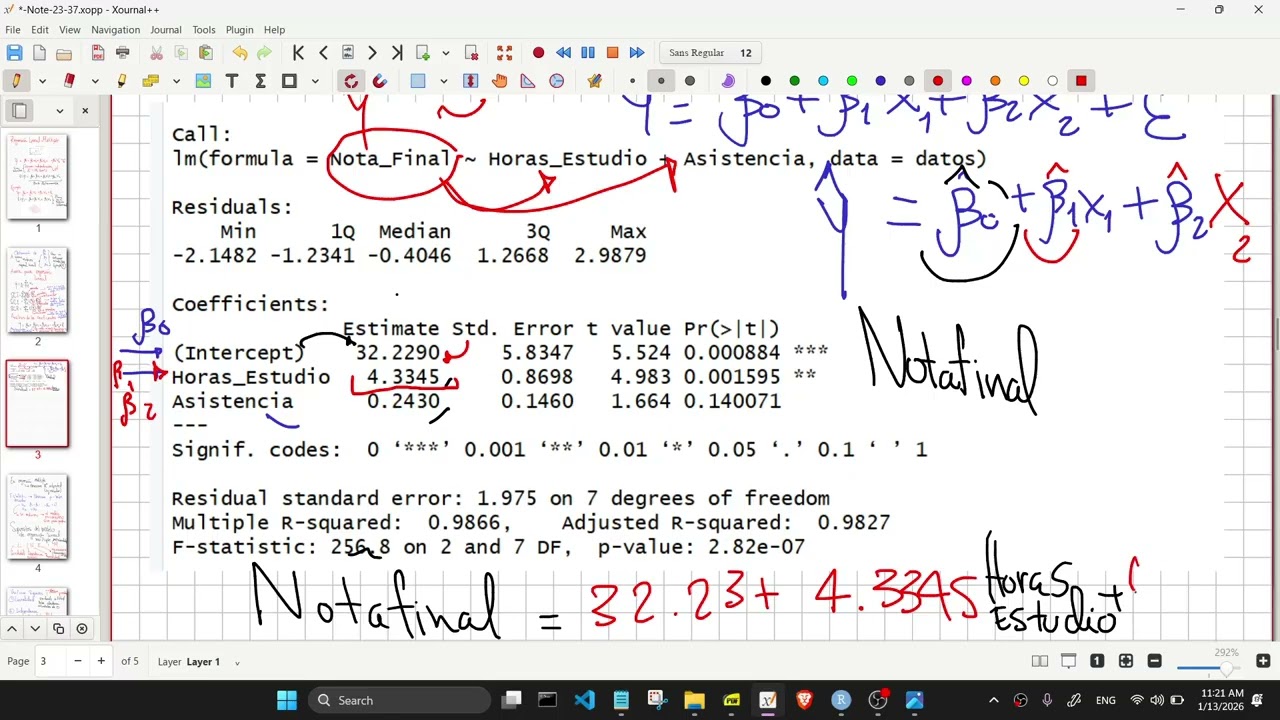Select the Text tool
The height and width of the screenshot is (720, 1280).
click(x=232, y=81)
